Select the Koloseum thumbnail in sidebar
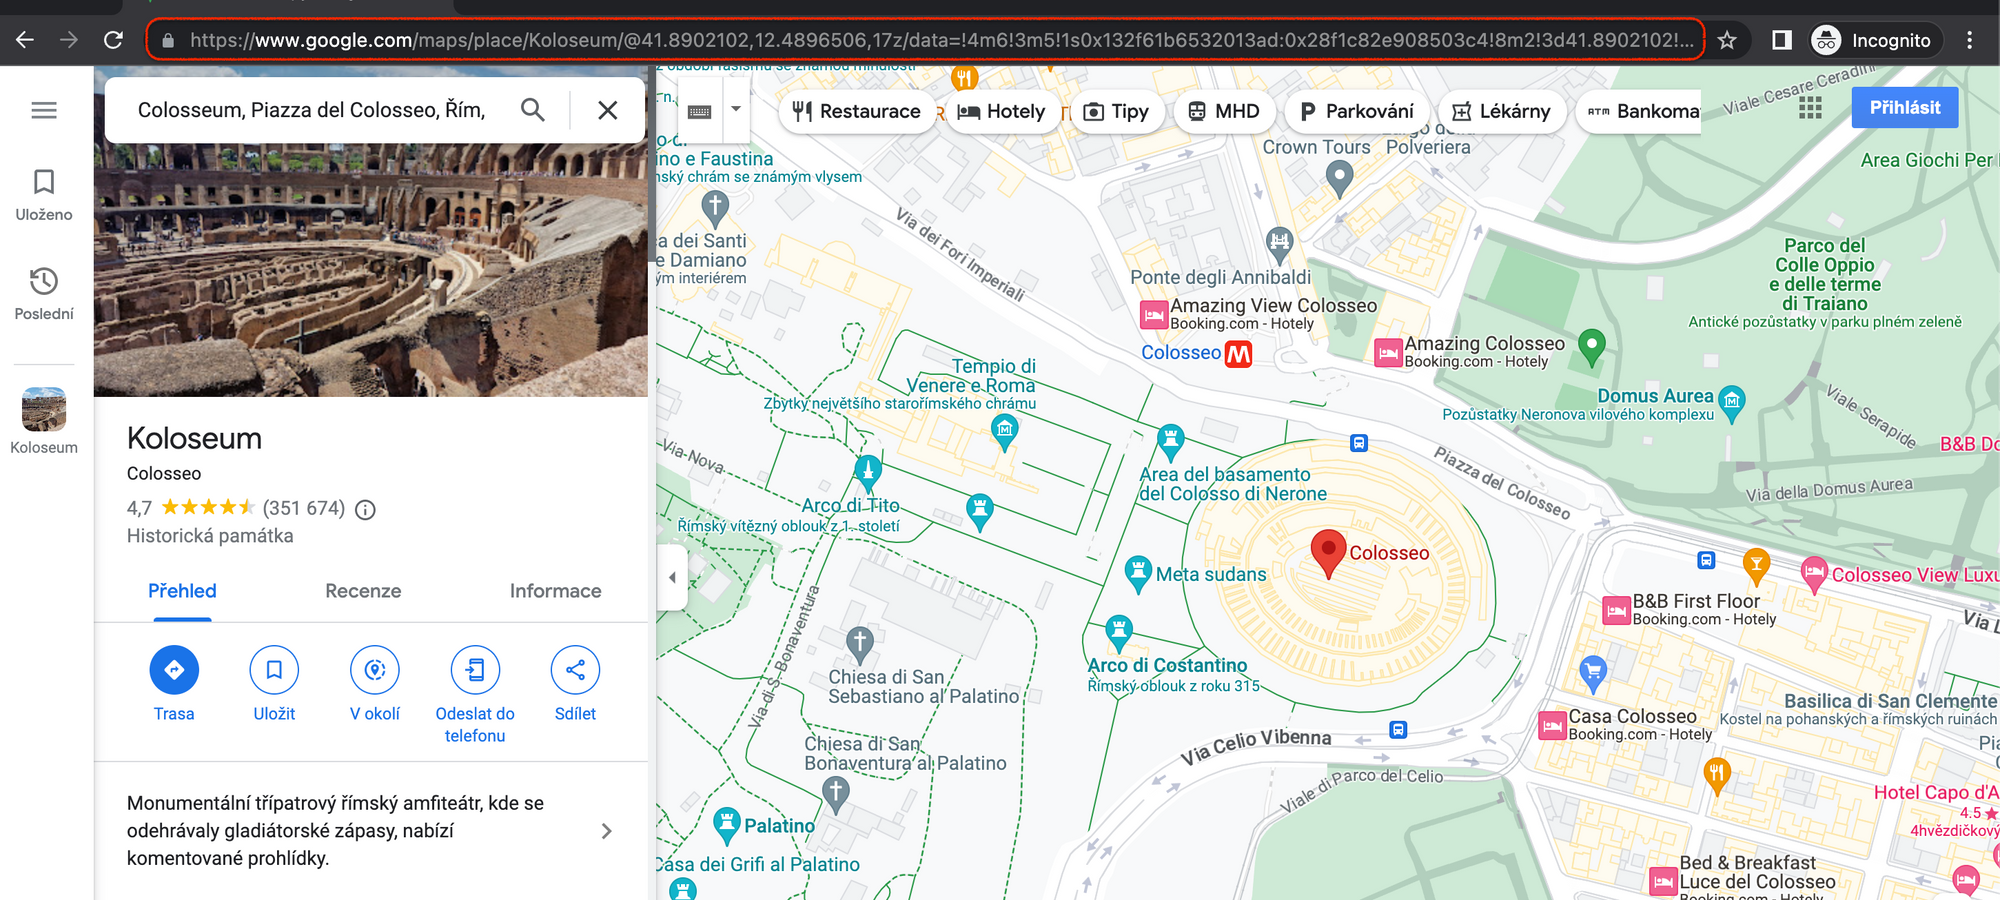 (x=44, y=410)
